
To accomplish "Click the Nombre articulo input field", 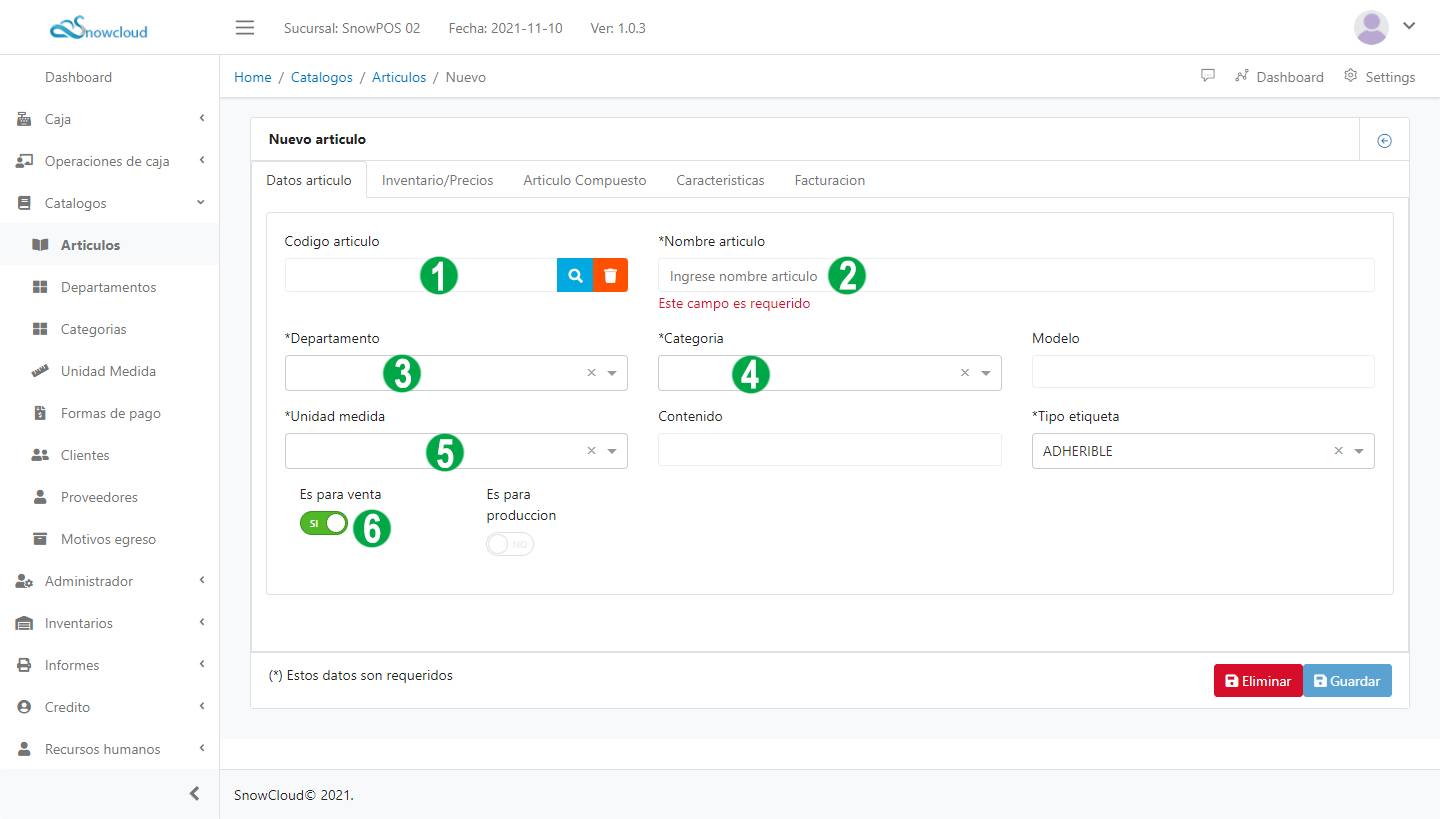I will tap(1016, 275).
